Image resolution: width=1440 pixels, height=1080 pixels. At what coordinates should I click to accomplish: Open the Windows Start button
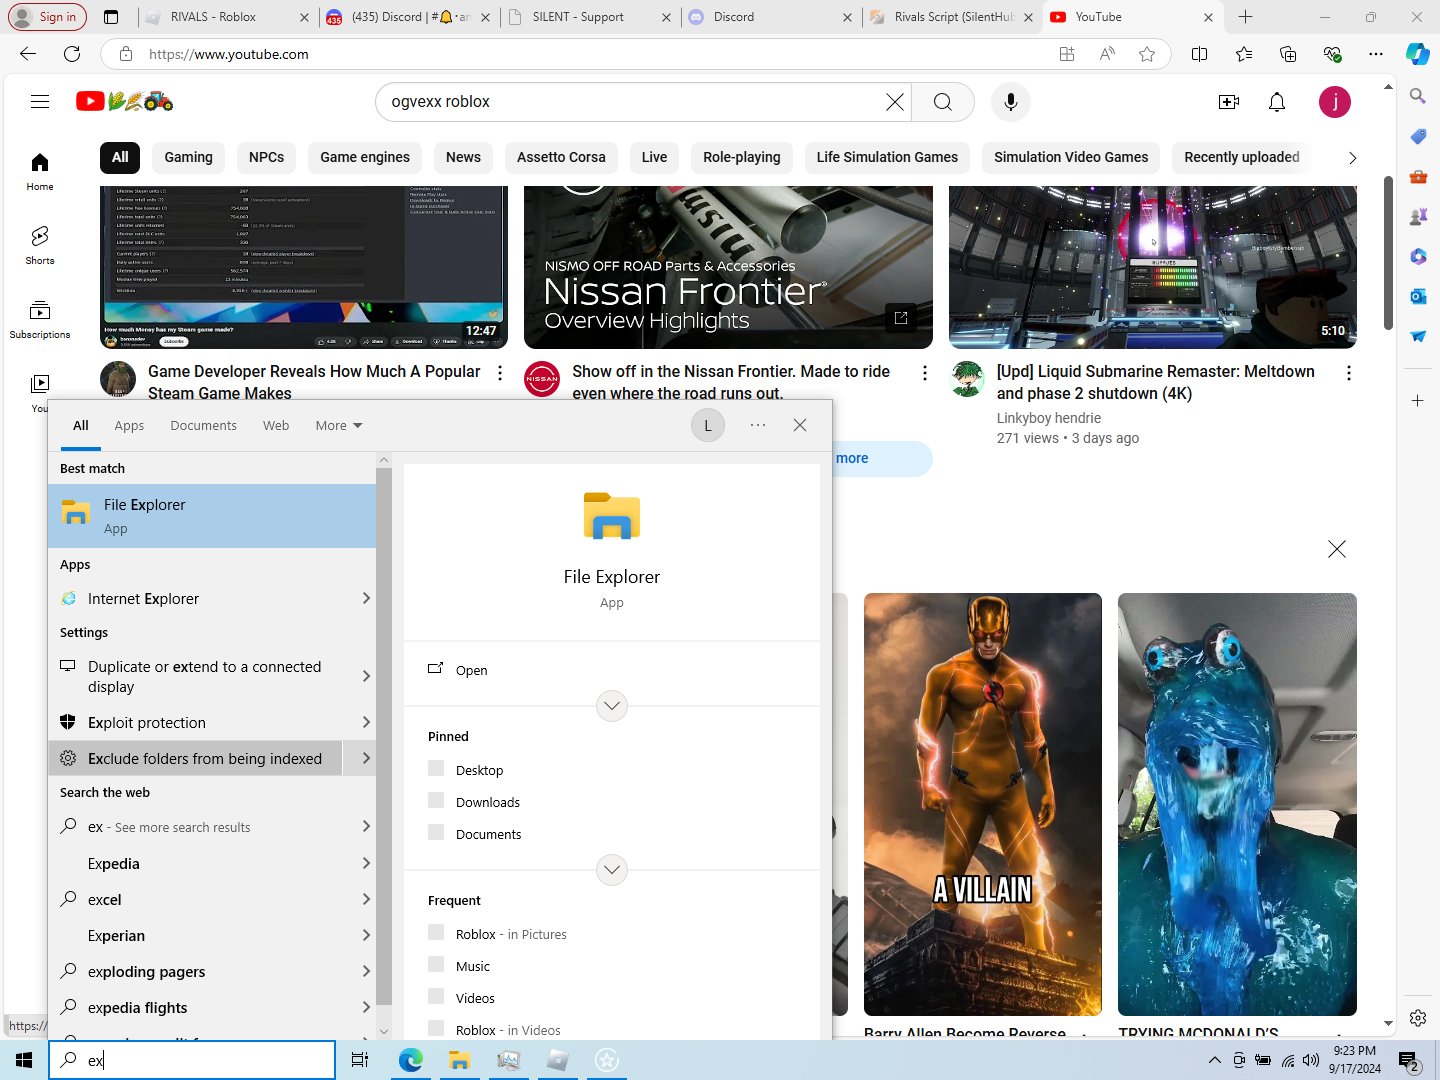[x=24, y=1060]
